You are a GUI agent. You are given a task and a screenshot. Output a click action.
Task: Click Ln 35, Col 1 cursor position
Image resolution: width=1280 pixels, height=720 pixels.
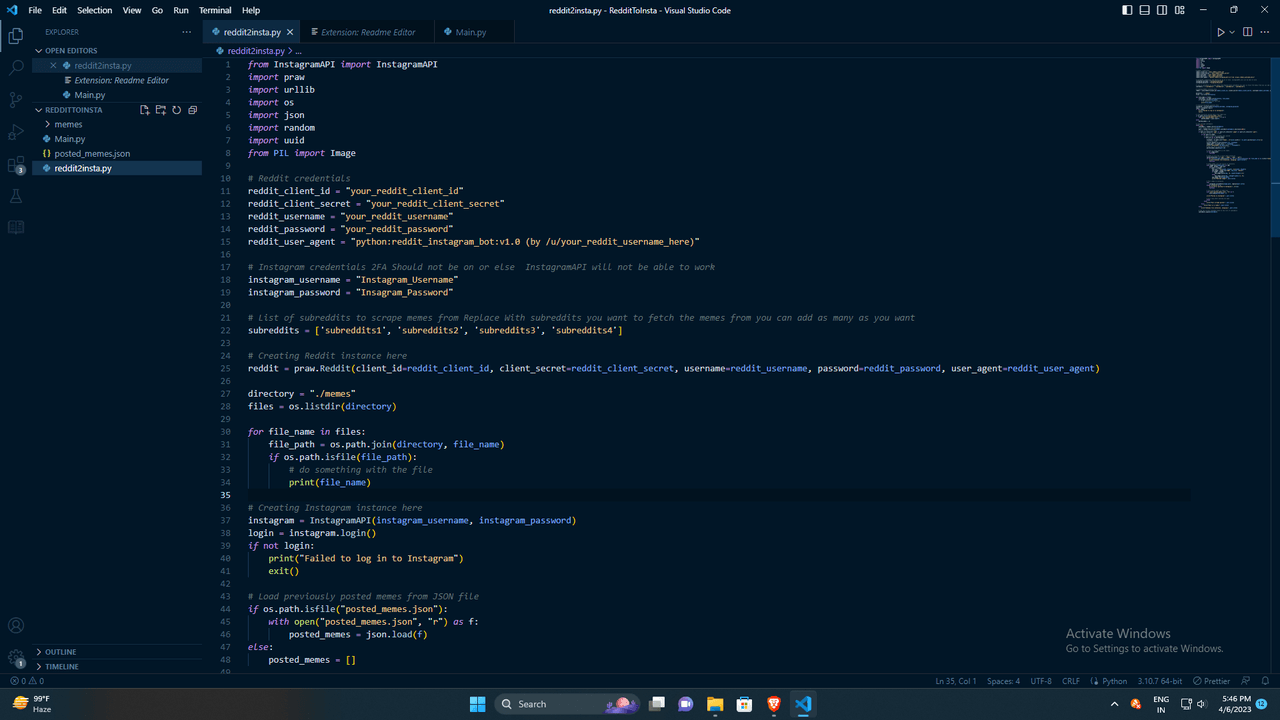click(x=956, y=681)
